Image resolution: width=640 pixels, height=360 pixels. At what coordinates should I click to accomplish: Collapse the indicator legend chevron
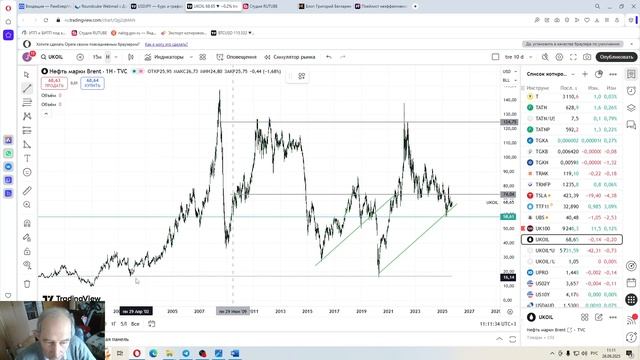46,114
